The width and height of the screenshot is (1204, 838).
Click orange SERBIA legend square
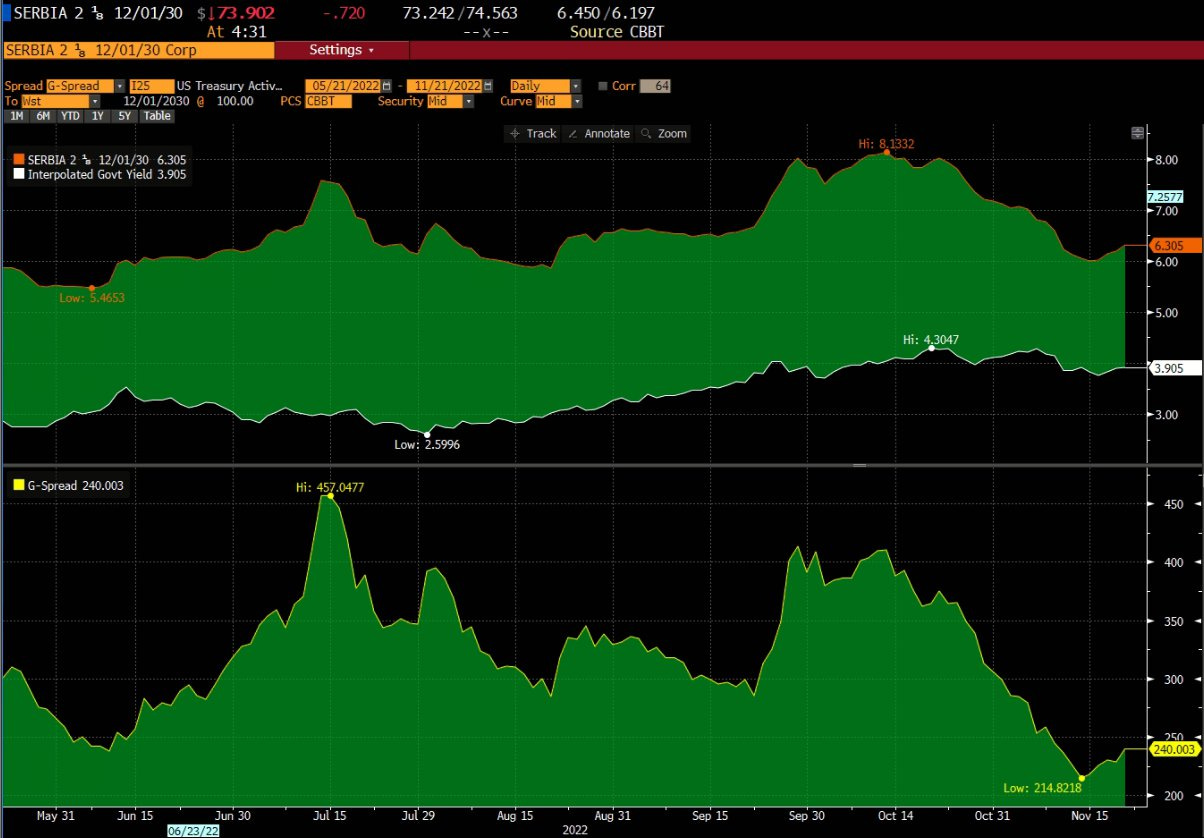[x=18, y=159]
